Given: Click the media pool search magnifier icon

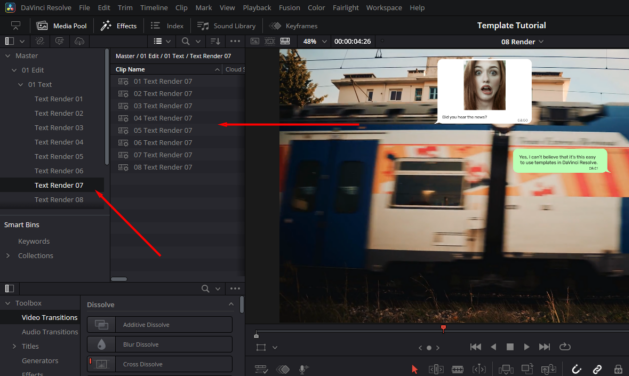Looking at the screenshot, I should 185,41.
